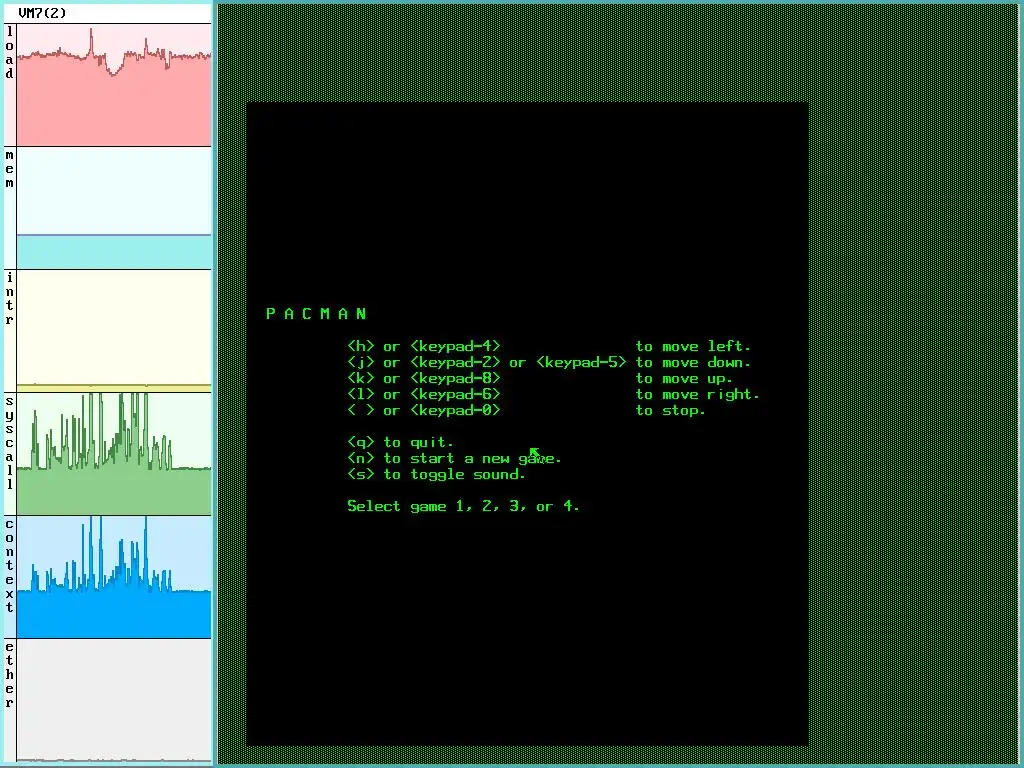Image resolution: width=1024 pixels, height=768 pixels.
Task: Click the '<q> to quit.' line
Action: [400, 442]
